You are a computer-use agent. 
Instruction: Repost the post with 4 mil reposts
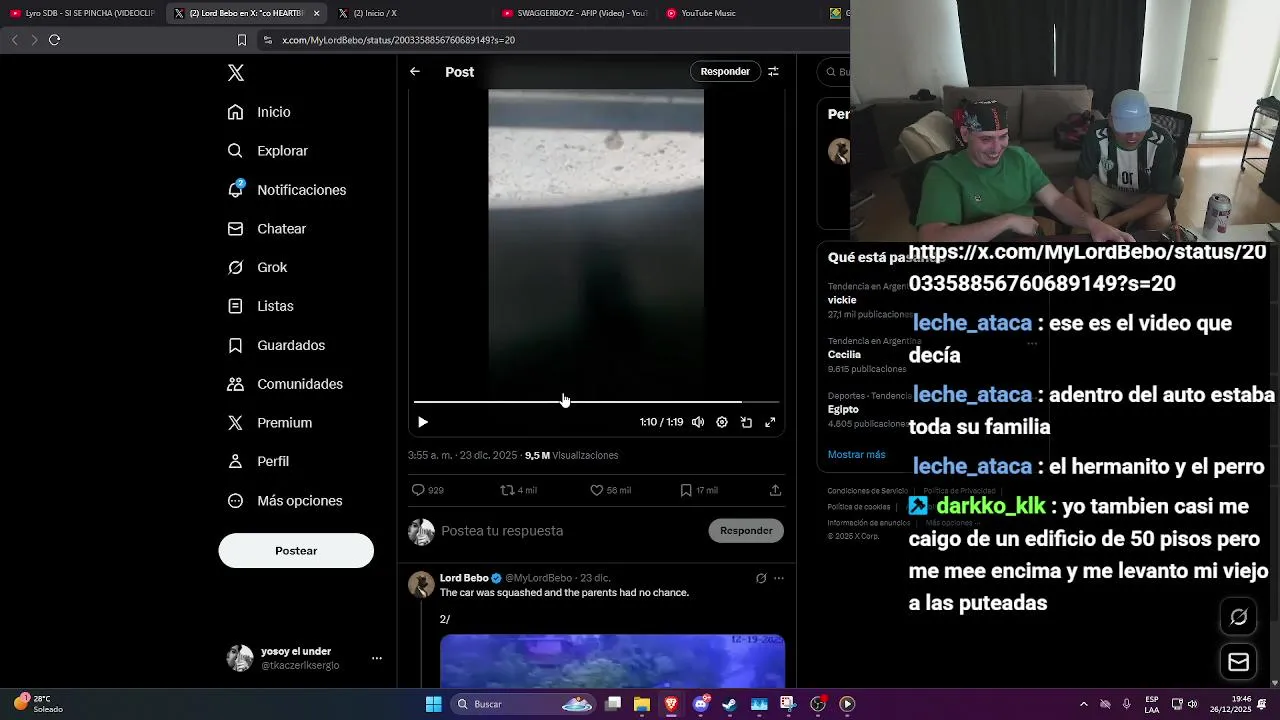pyautogui.click(x=507, y=490)
